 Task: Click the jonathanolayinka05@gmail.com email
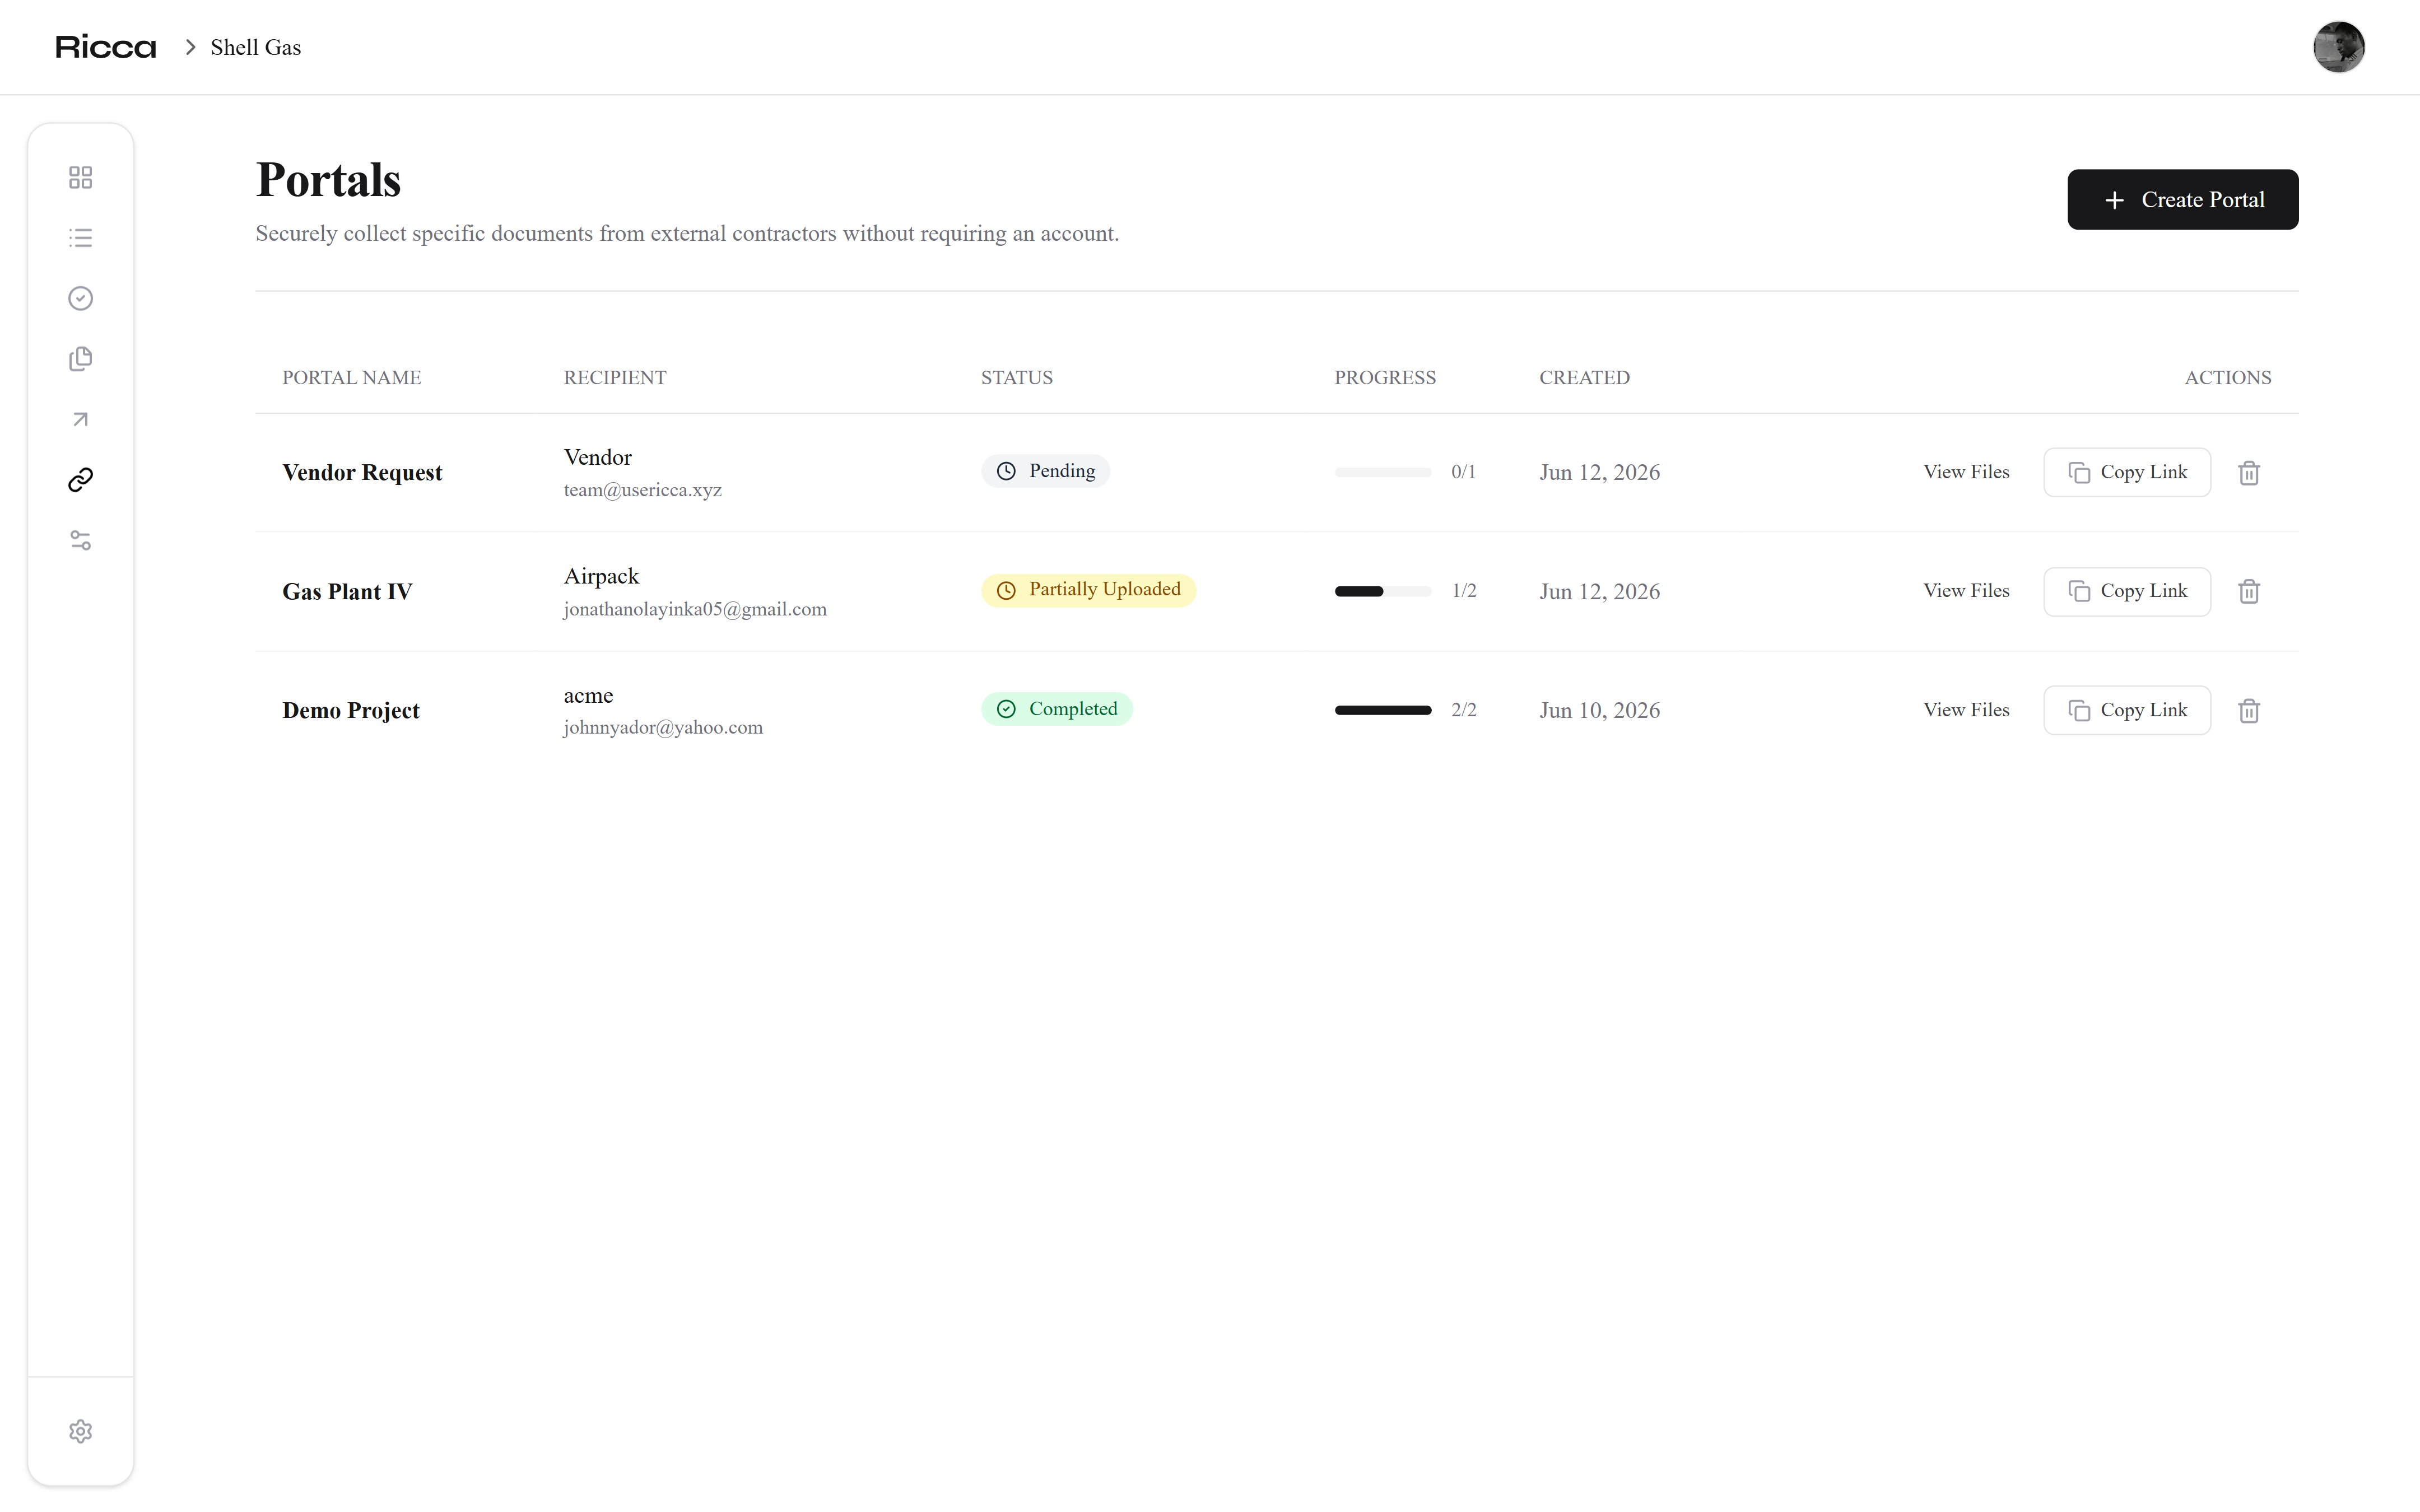pos(695,609)
